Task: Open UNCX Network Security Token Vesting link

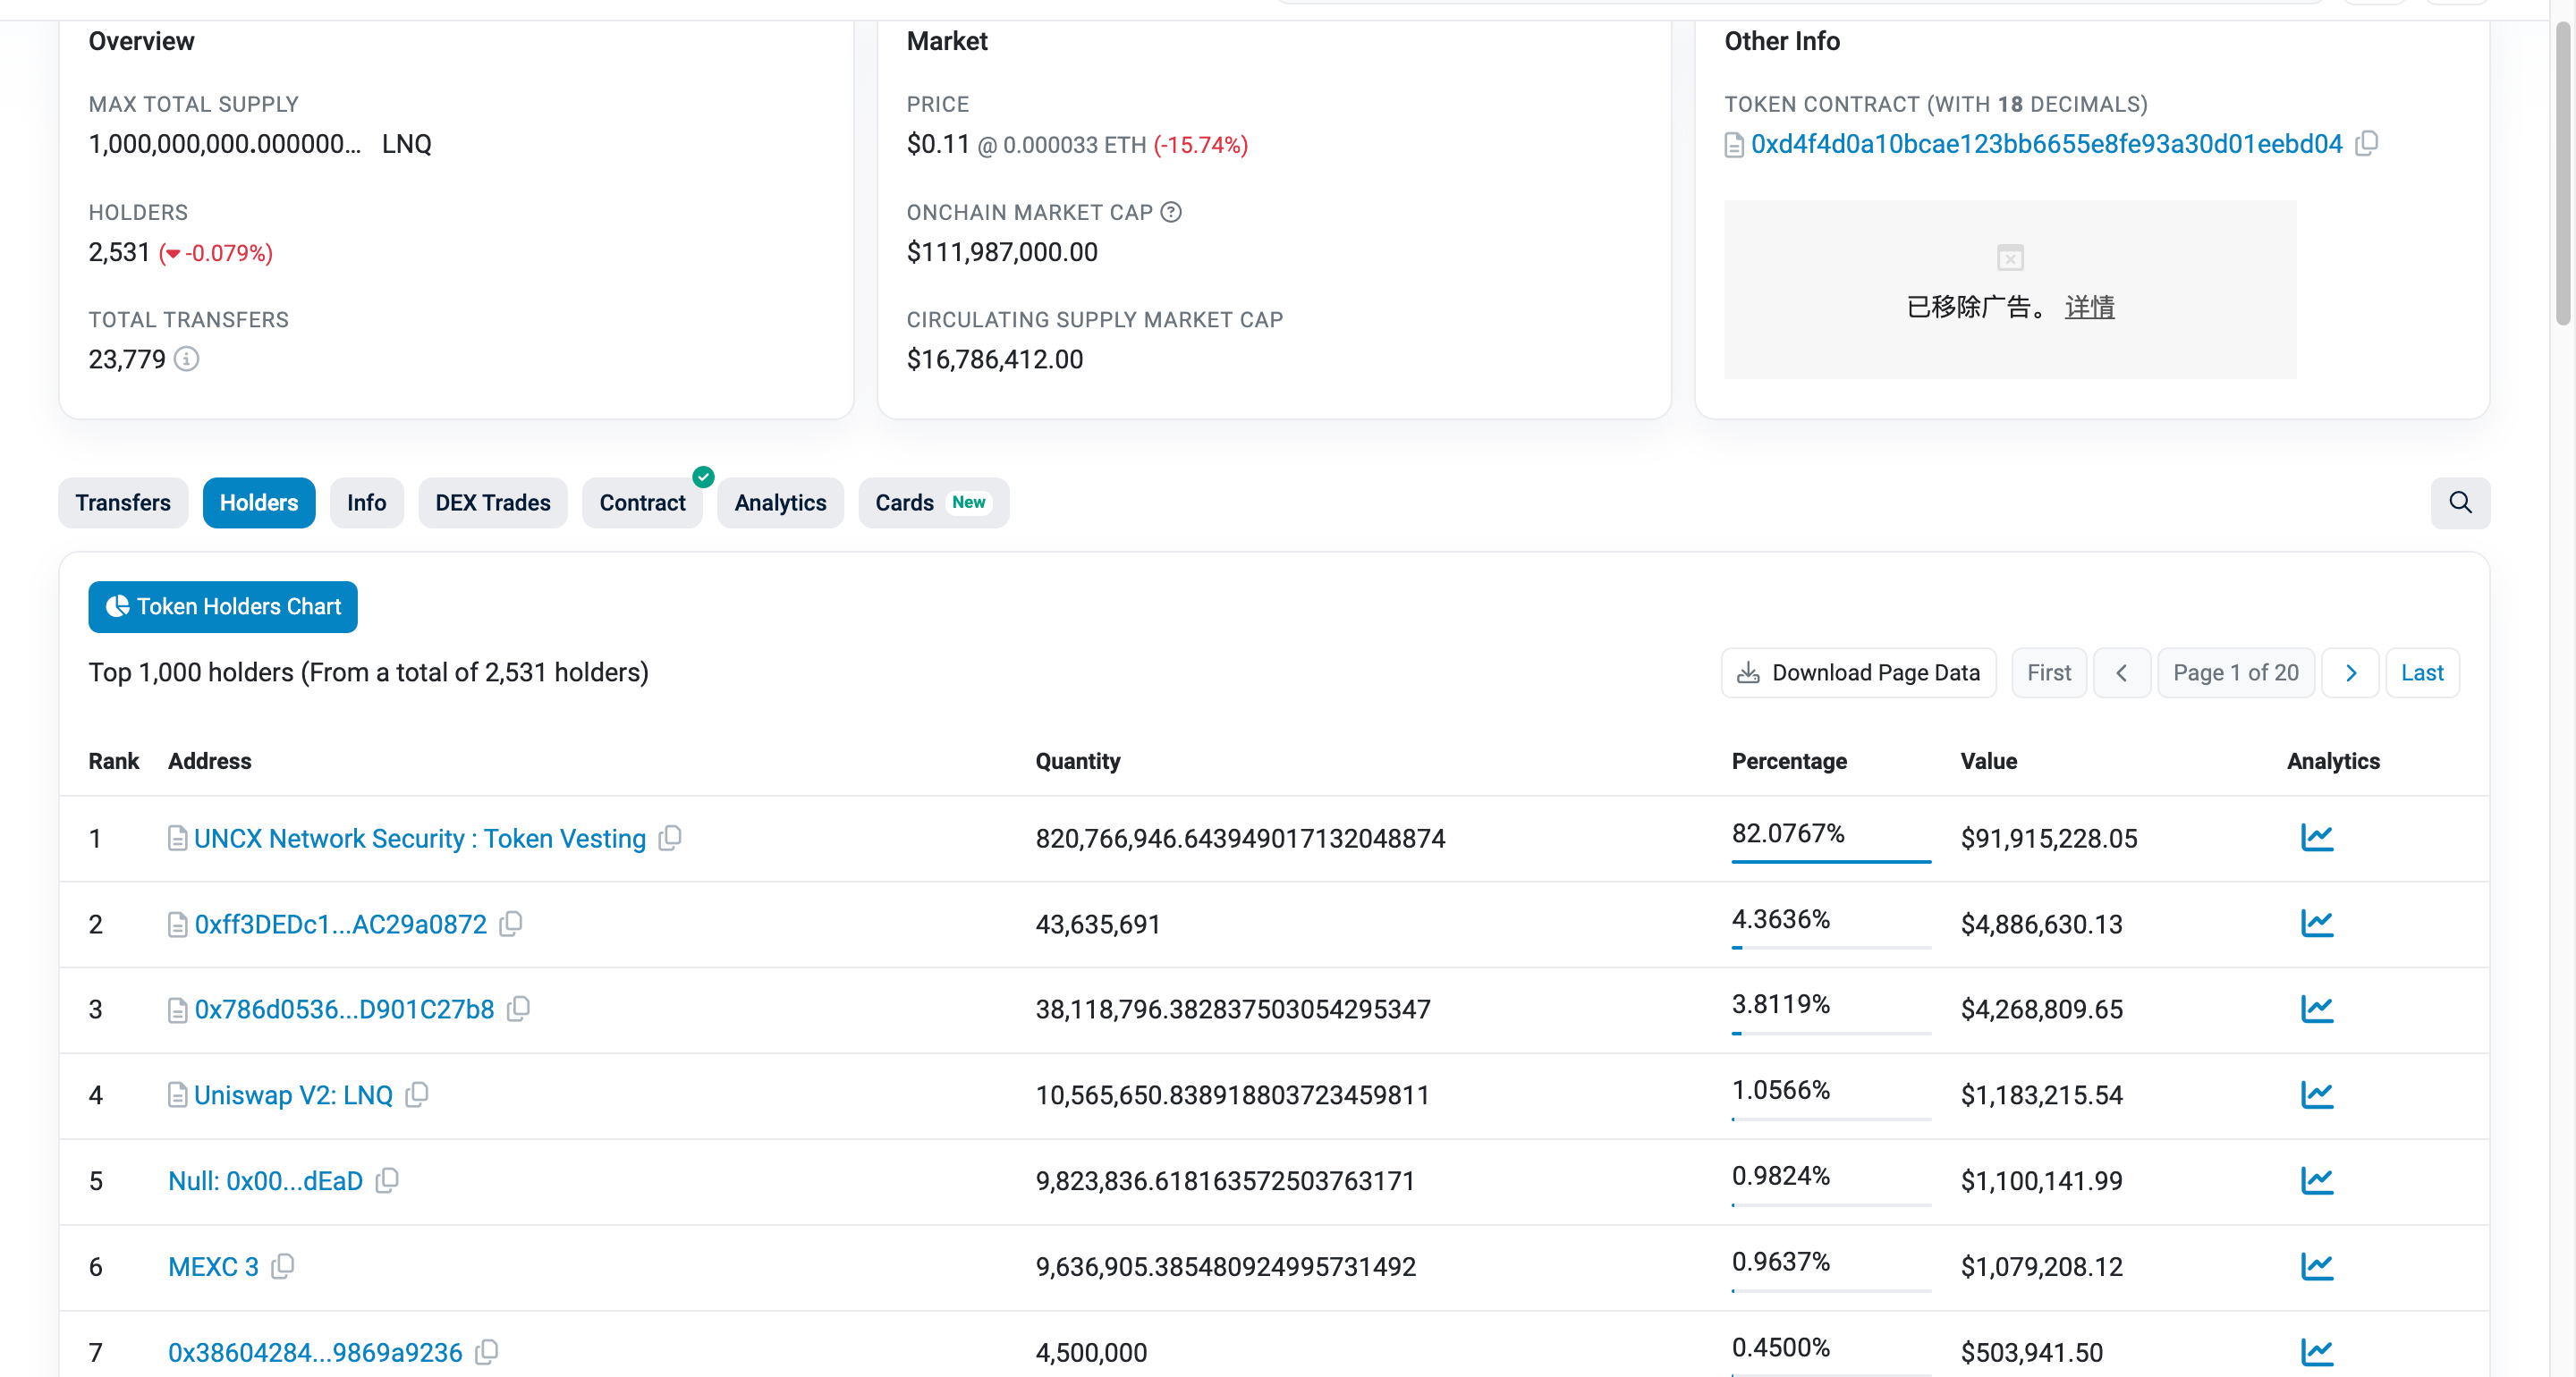Action: (420, 837)
